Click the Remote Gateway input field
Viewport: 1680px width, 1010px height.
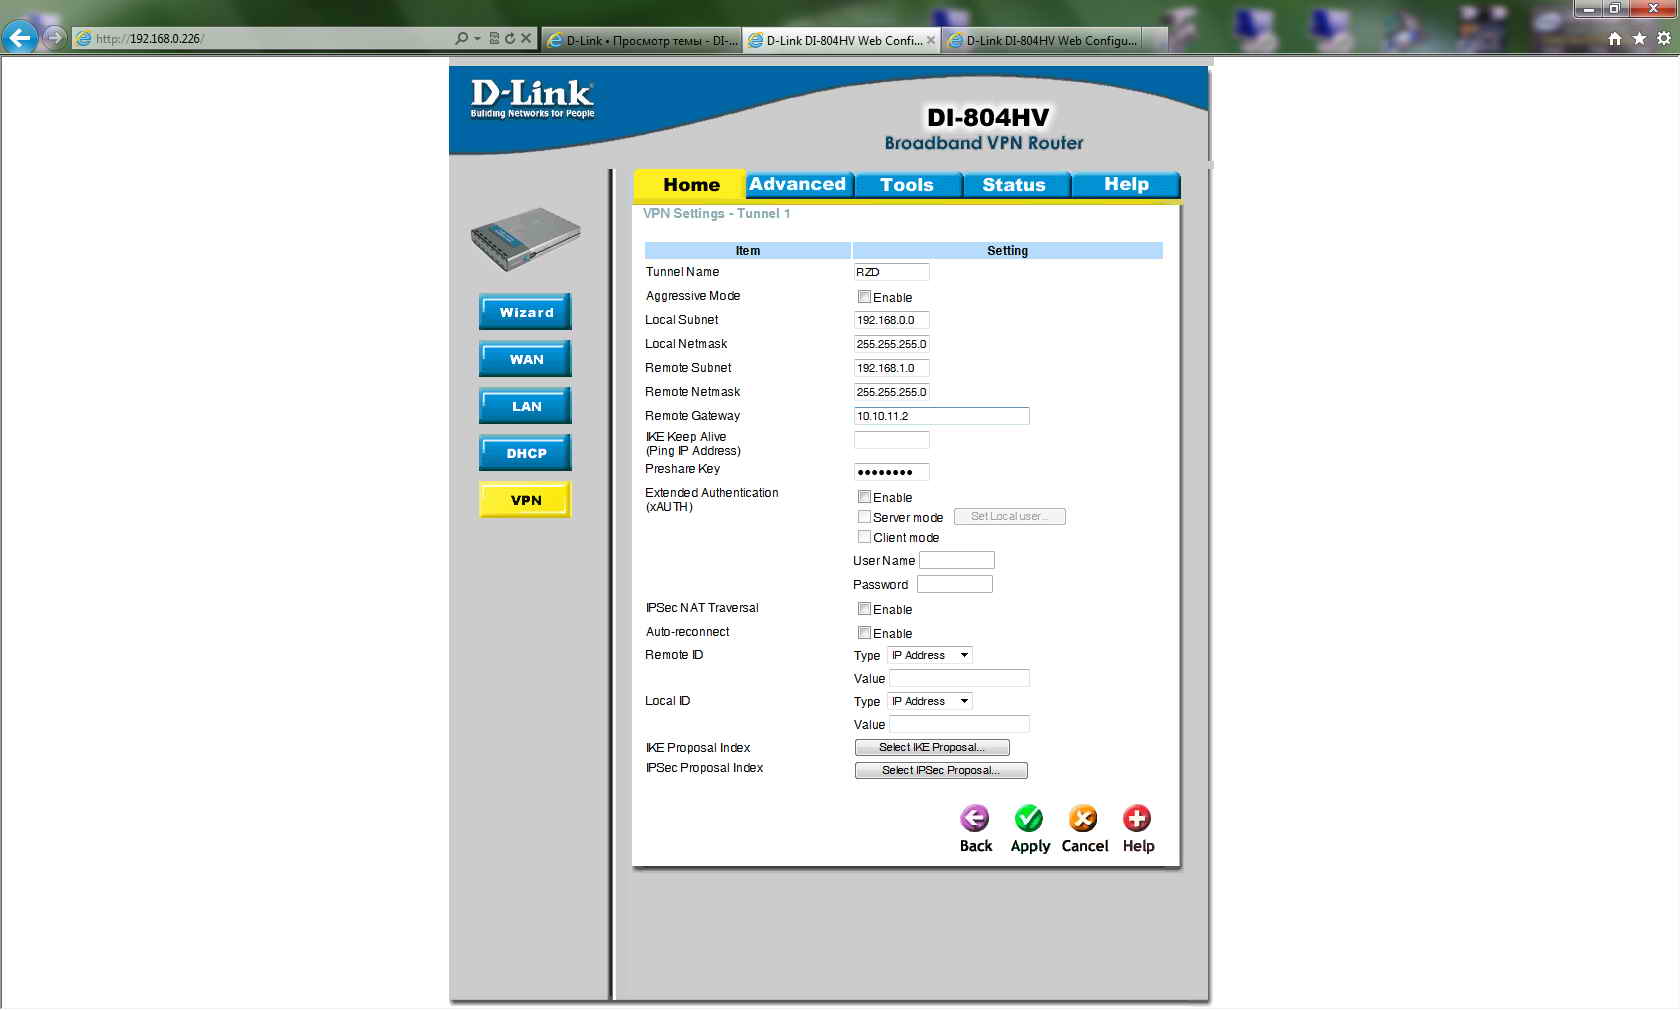(x=941, y=416)
